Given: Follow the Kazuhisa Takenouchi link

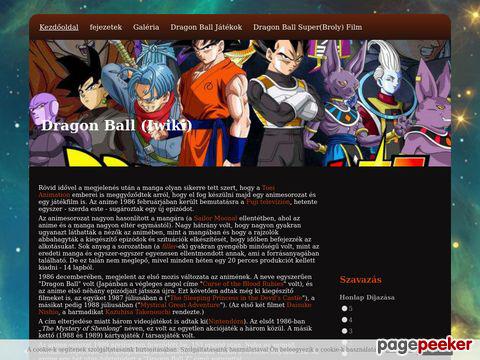Looking at the screenshot, I should 138,312.
